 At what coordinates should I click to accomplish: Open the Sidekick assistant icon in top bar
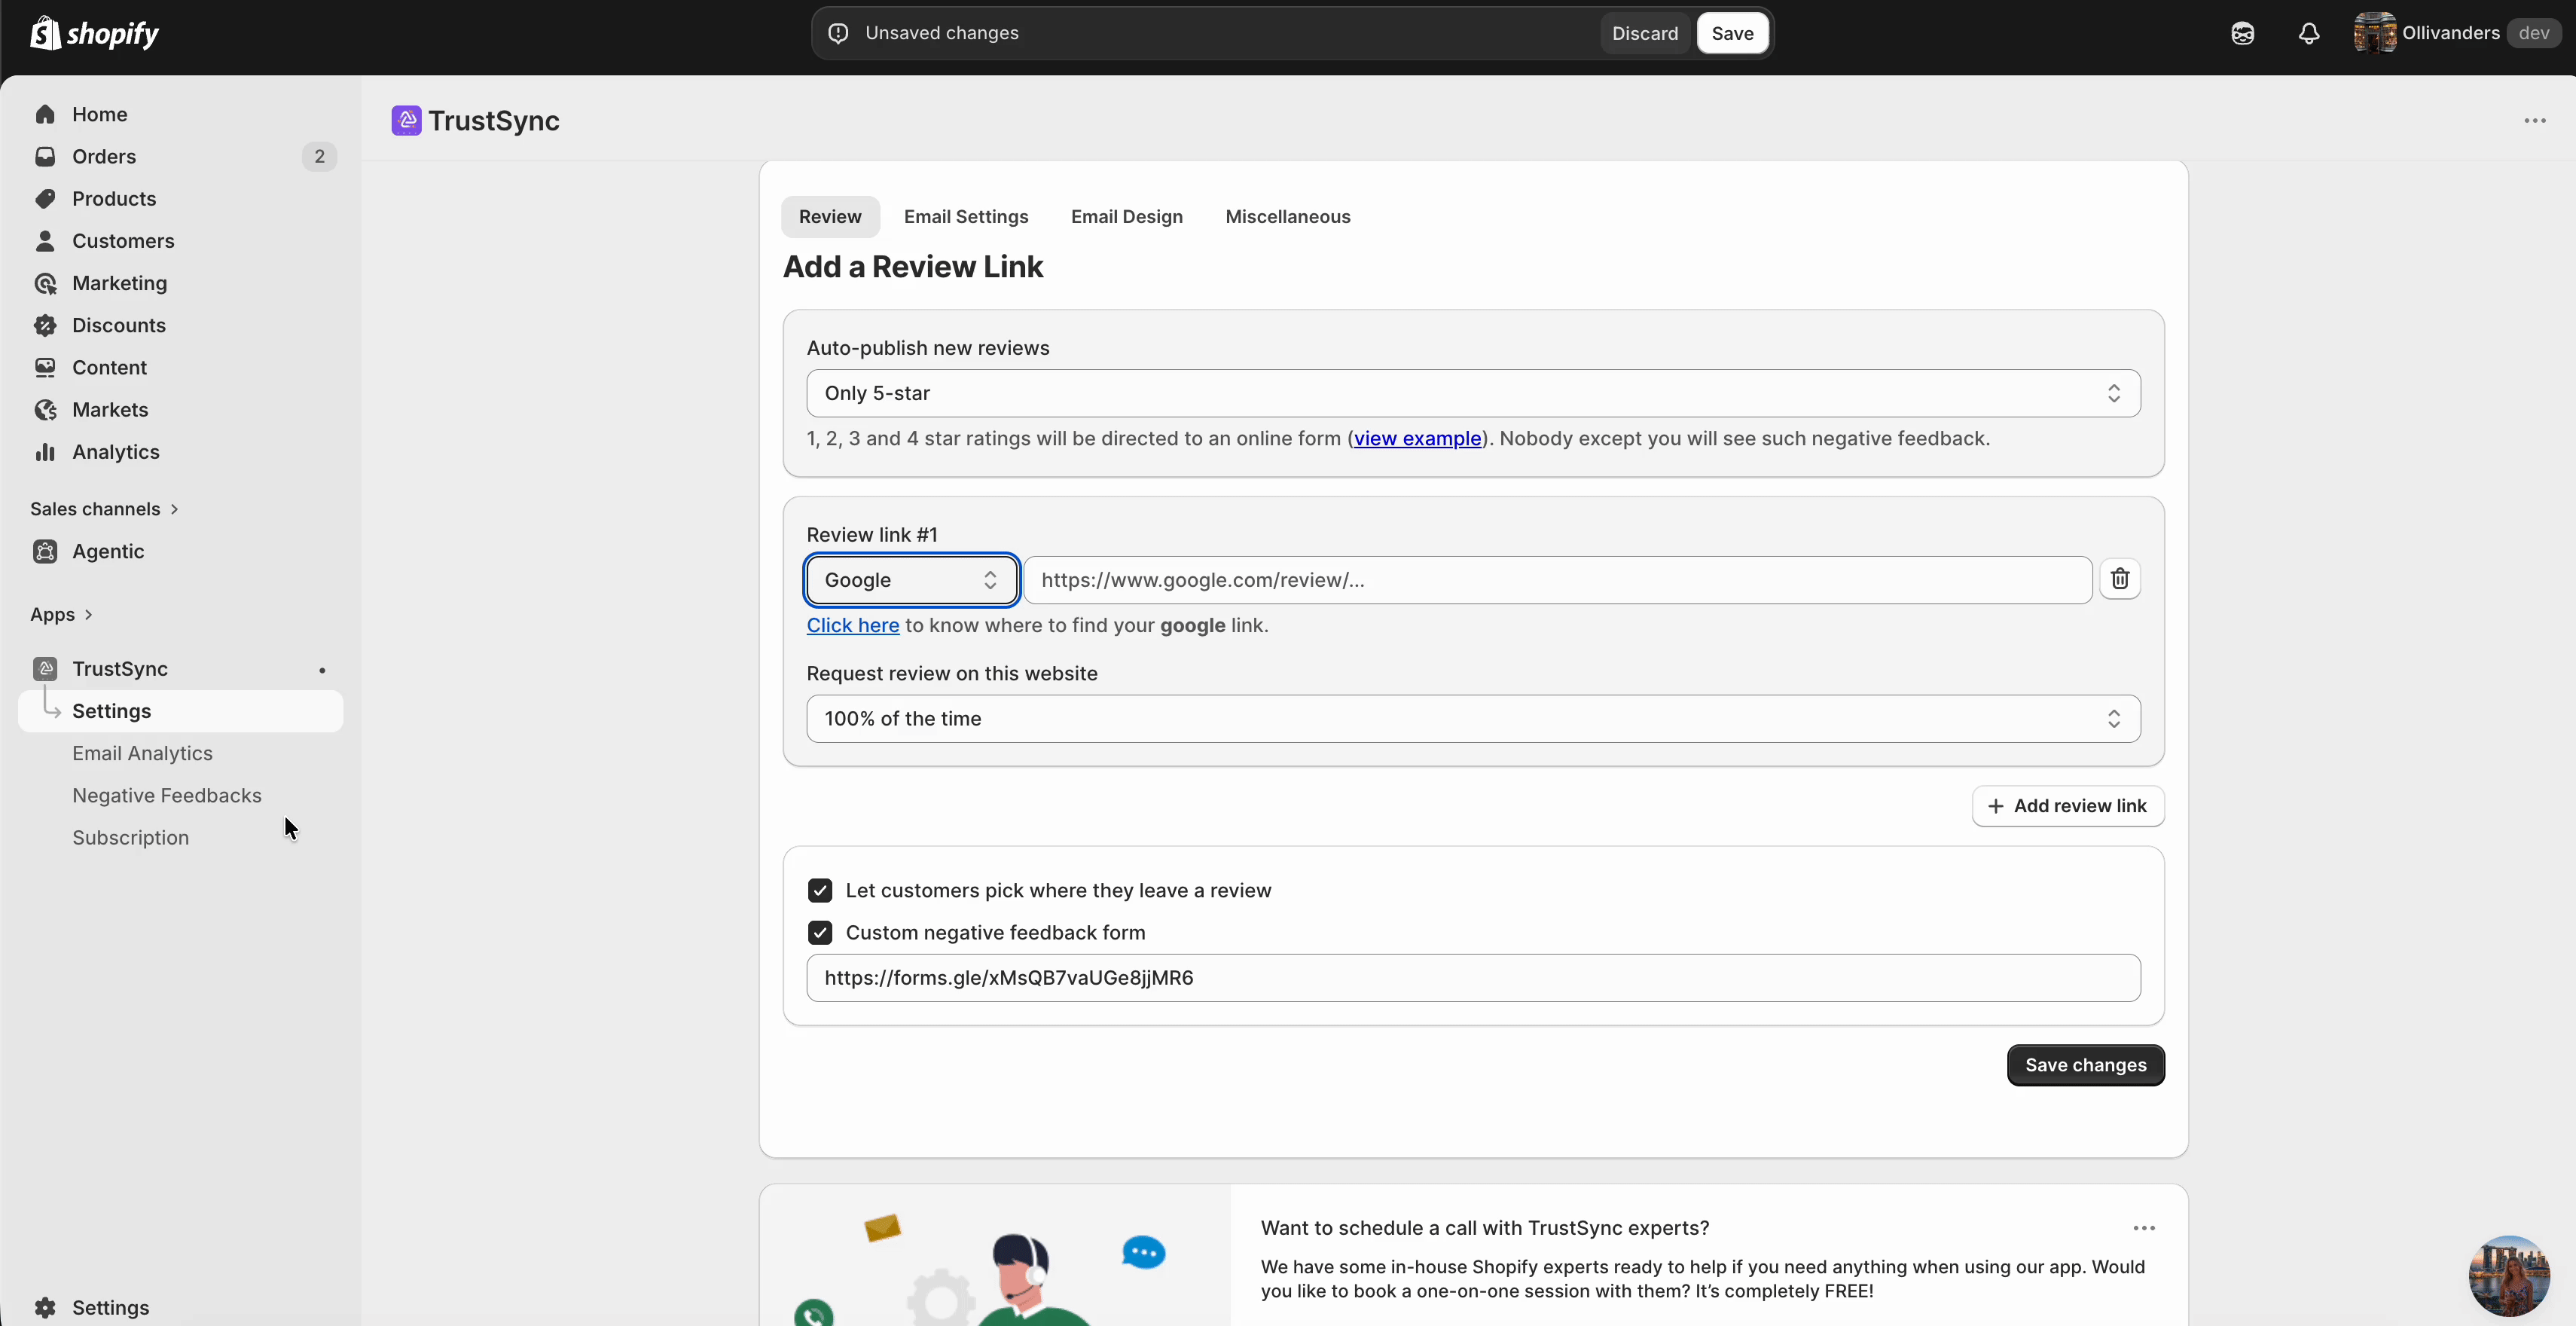tap(2242, 33)
